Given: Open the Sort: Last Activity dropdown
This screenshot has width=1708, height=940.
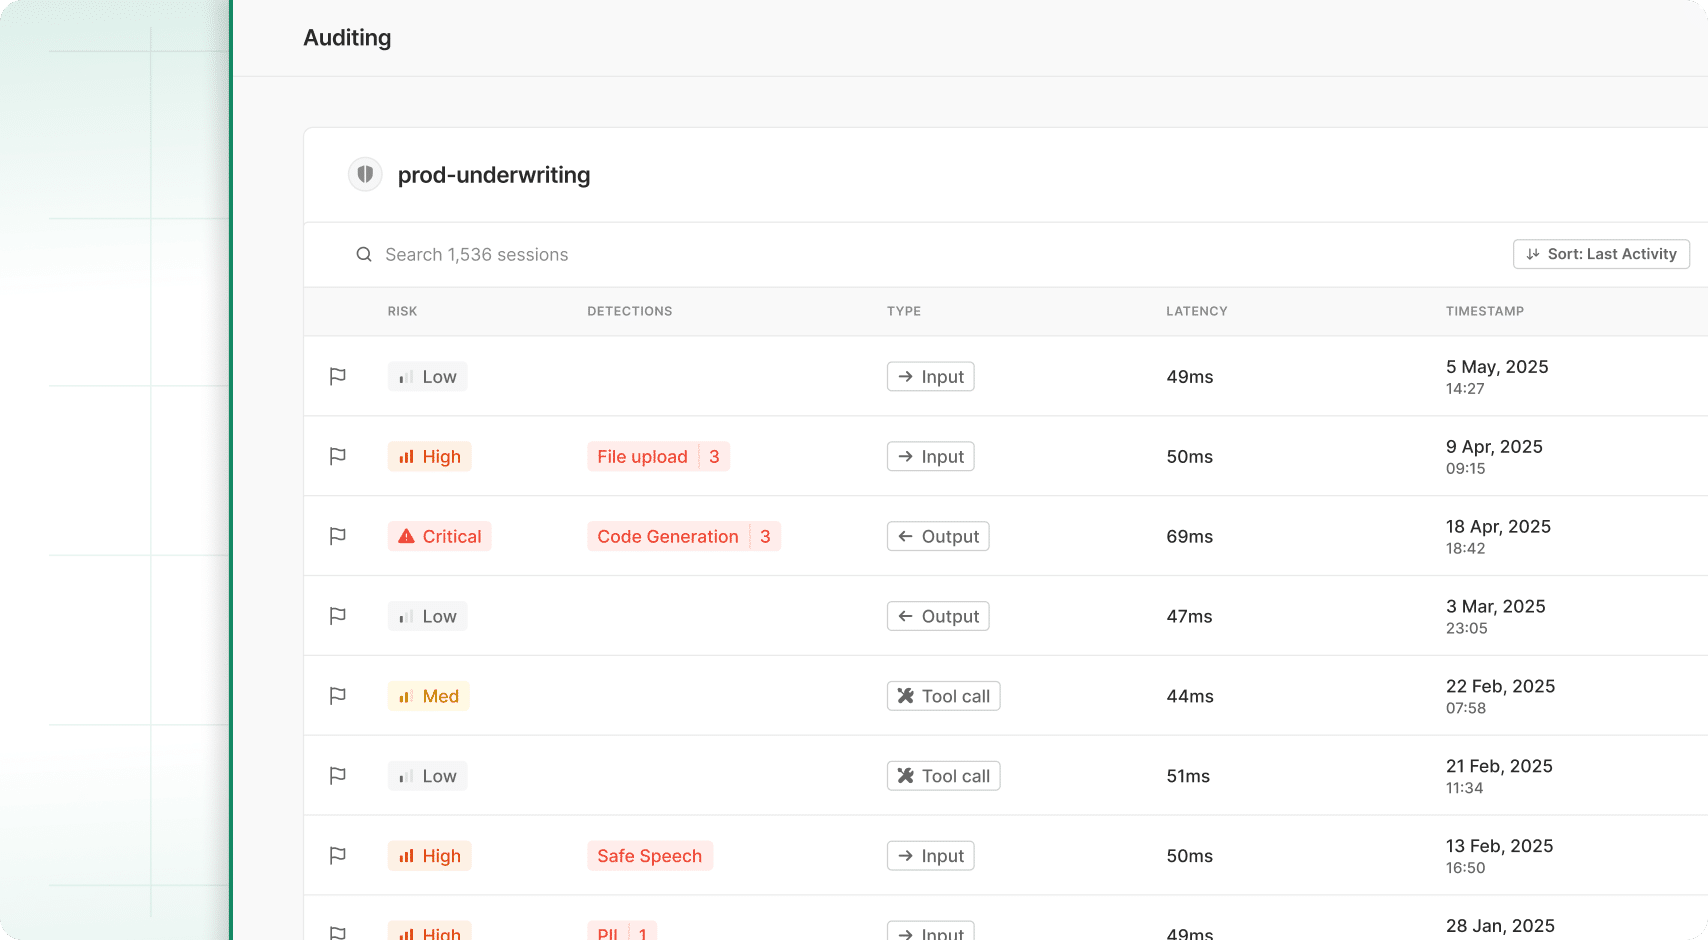Looking at the screenshot, I should (1601, 254).
